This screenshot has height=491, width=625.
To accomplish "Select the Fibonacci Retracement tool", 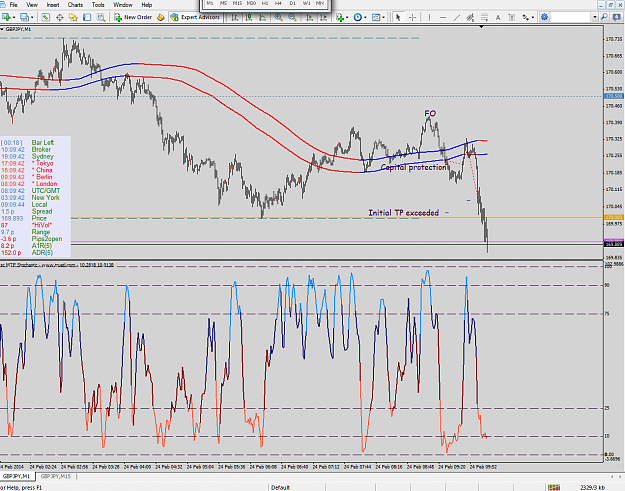I will tap(484, 17).
